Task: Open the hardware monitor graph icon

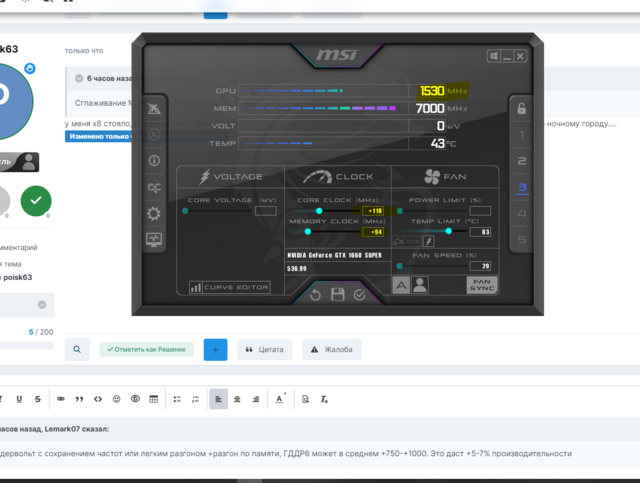Action: (x=153, y=239)
